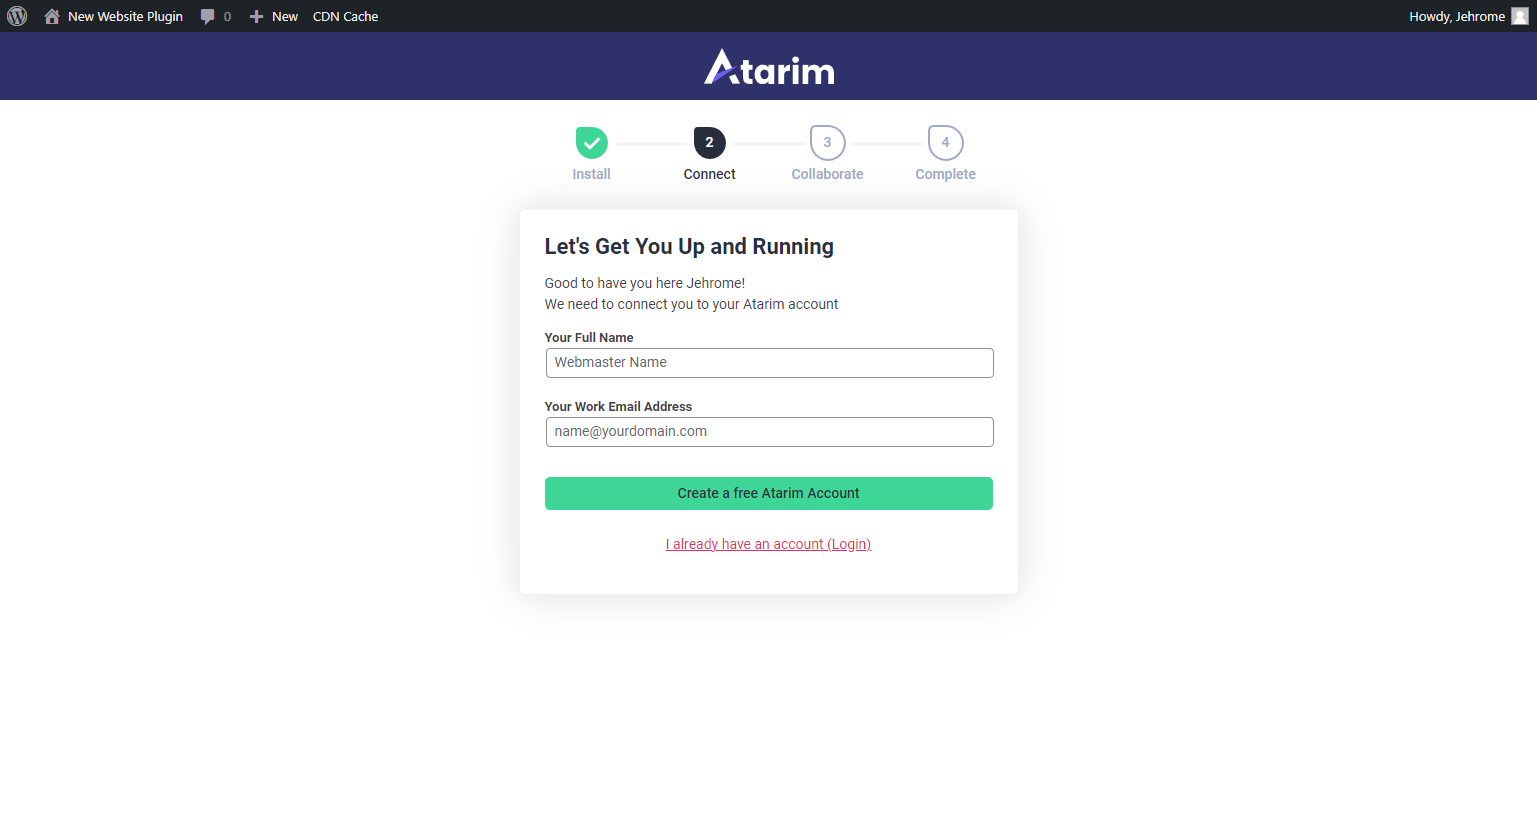Click the Collaborate step label
1537x827 pixels.
tap(827, 174)
